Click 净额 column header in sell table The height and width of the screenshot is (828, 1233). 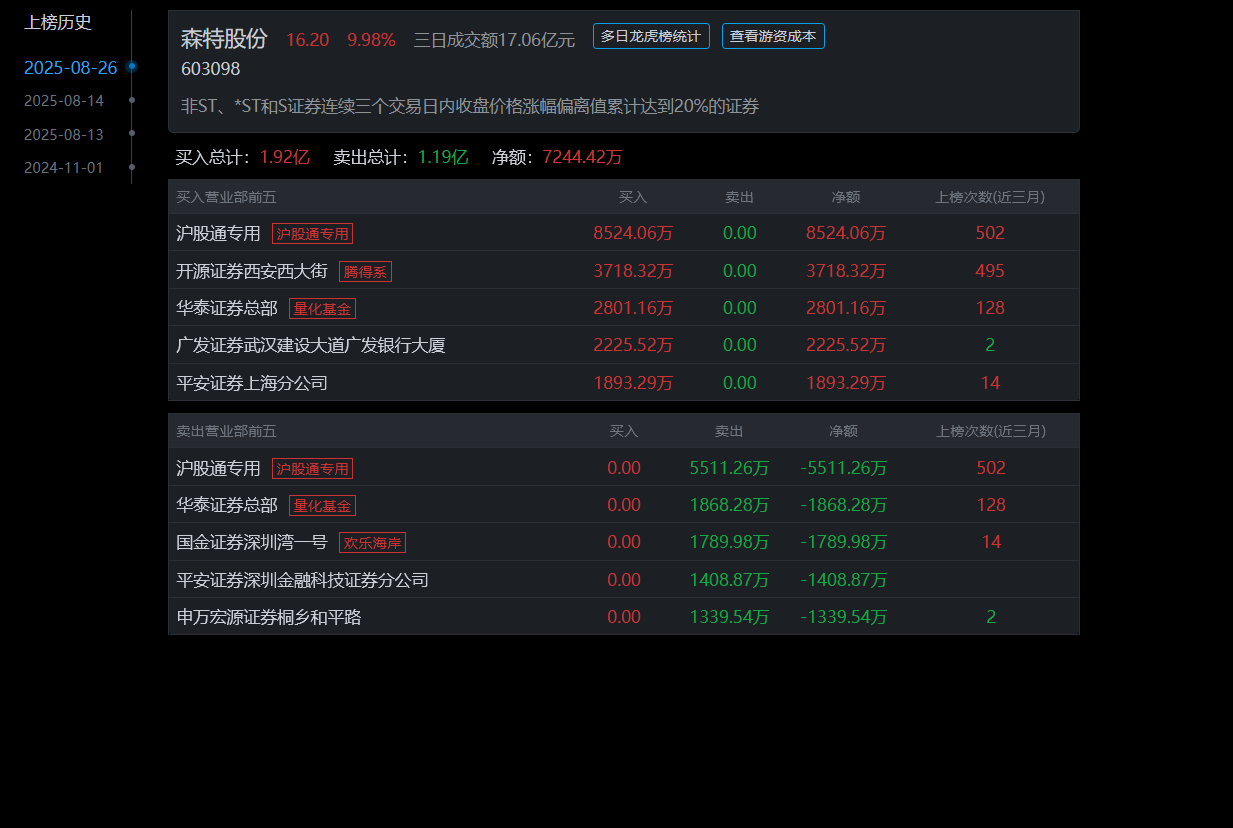pos(843,431)
